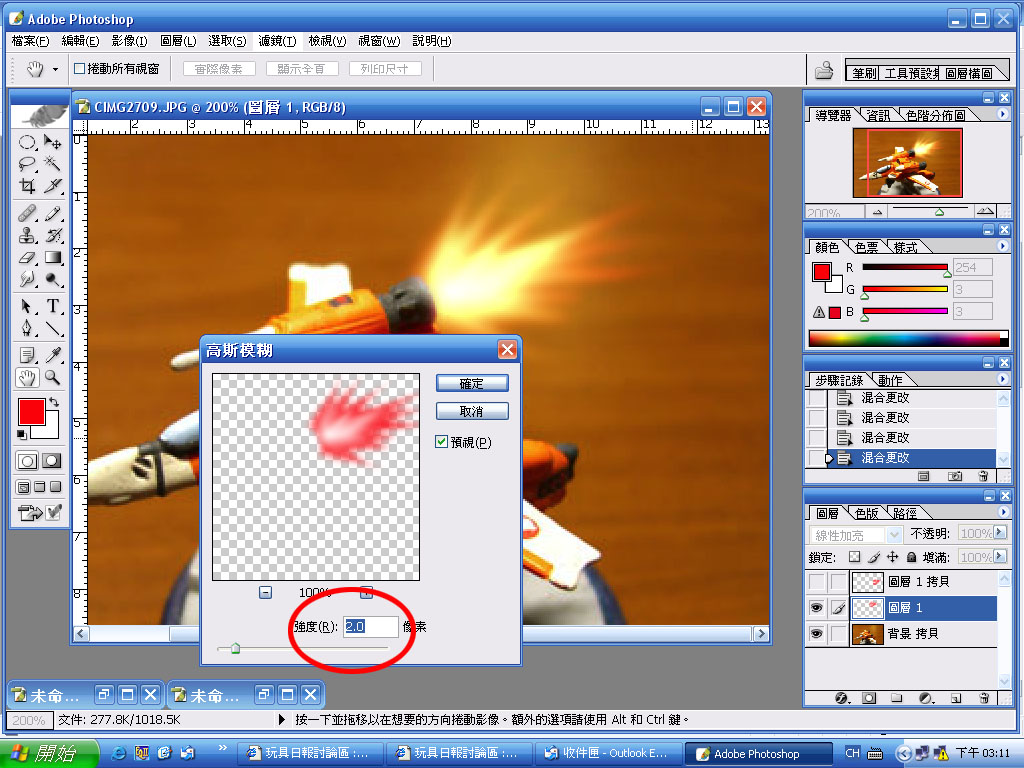
Task: Activate the Zoom magnifier tool
Action: coord(53,378)
